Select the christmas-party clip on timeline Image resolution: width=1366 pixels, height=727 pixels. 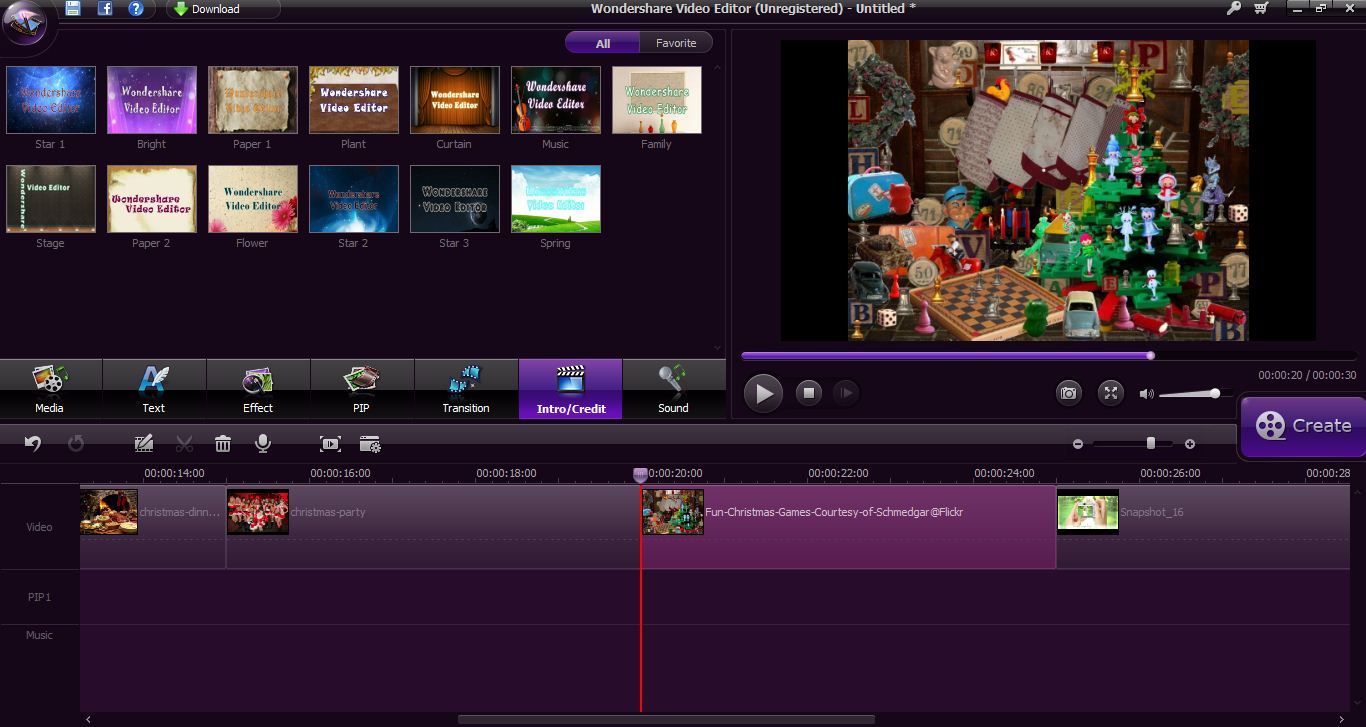coord(433,527)
